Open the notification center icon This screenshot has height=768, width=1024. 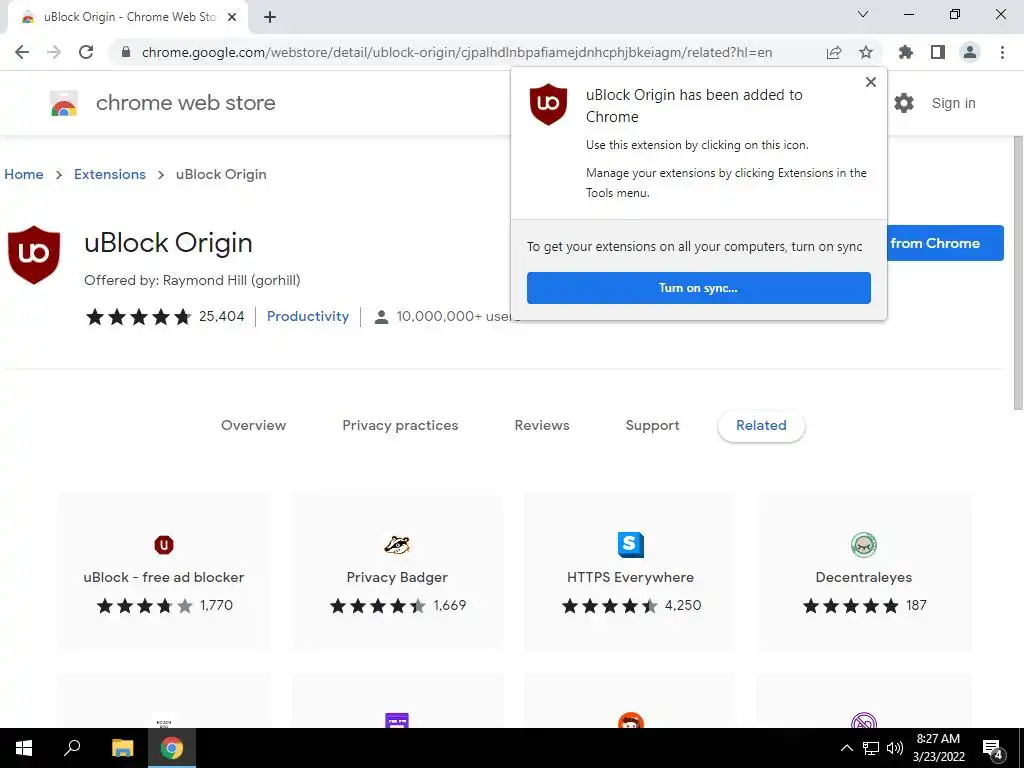pos(993,748)
